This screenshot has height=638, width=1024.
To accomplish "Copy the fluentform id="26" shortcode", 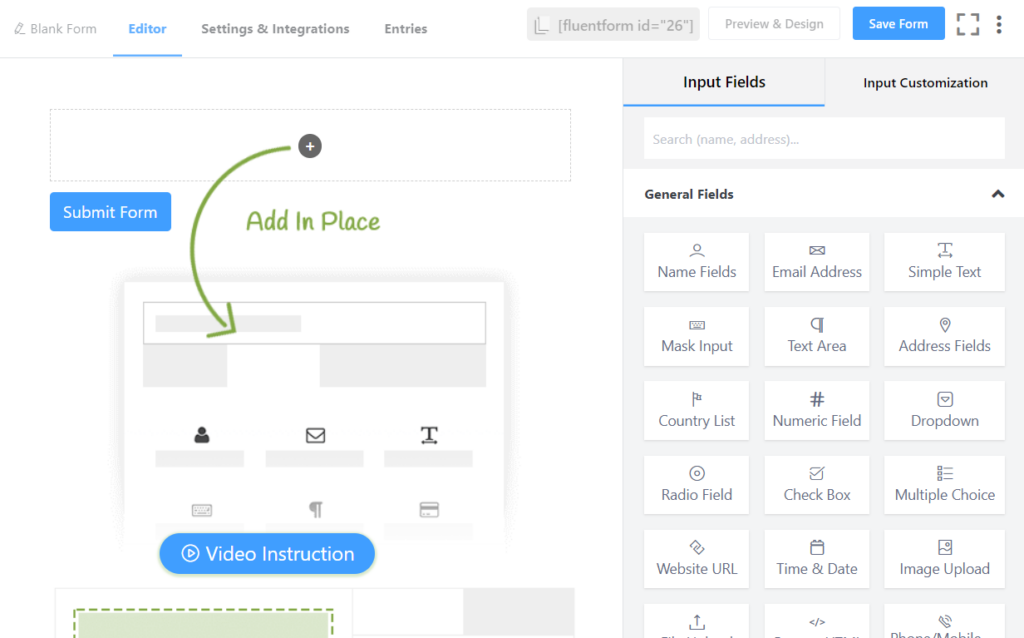I will click(x=613, y=25).
